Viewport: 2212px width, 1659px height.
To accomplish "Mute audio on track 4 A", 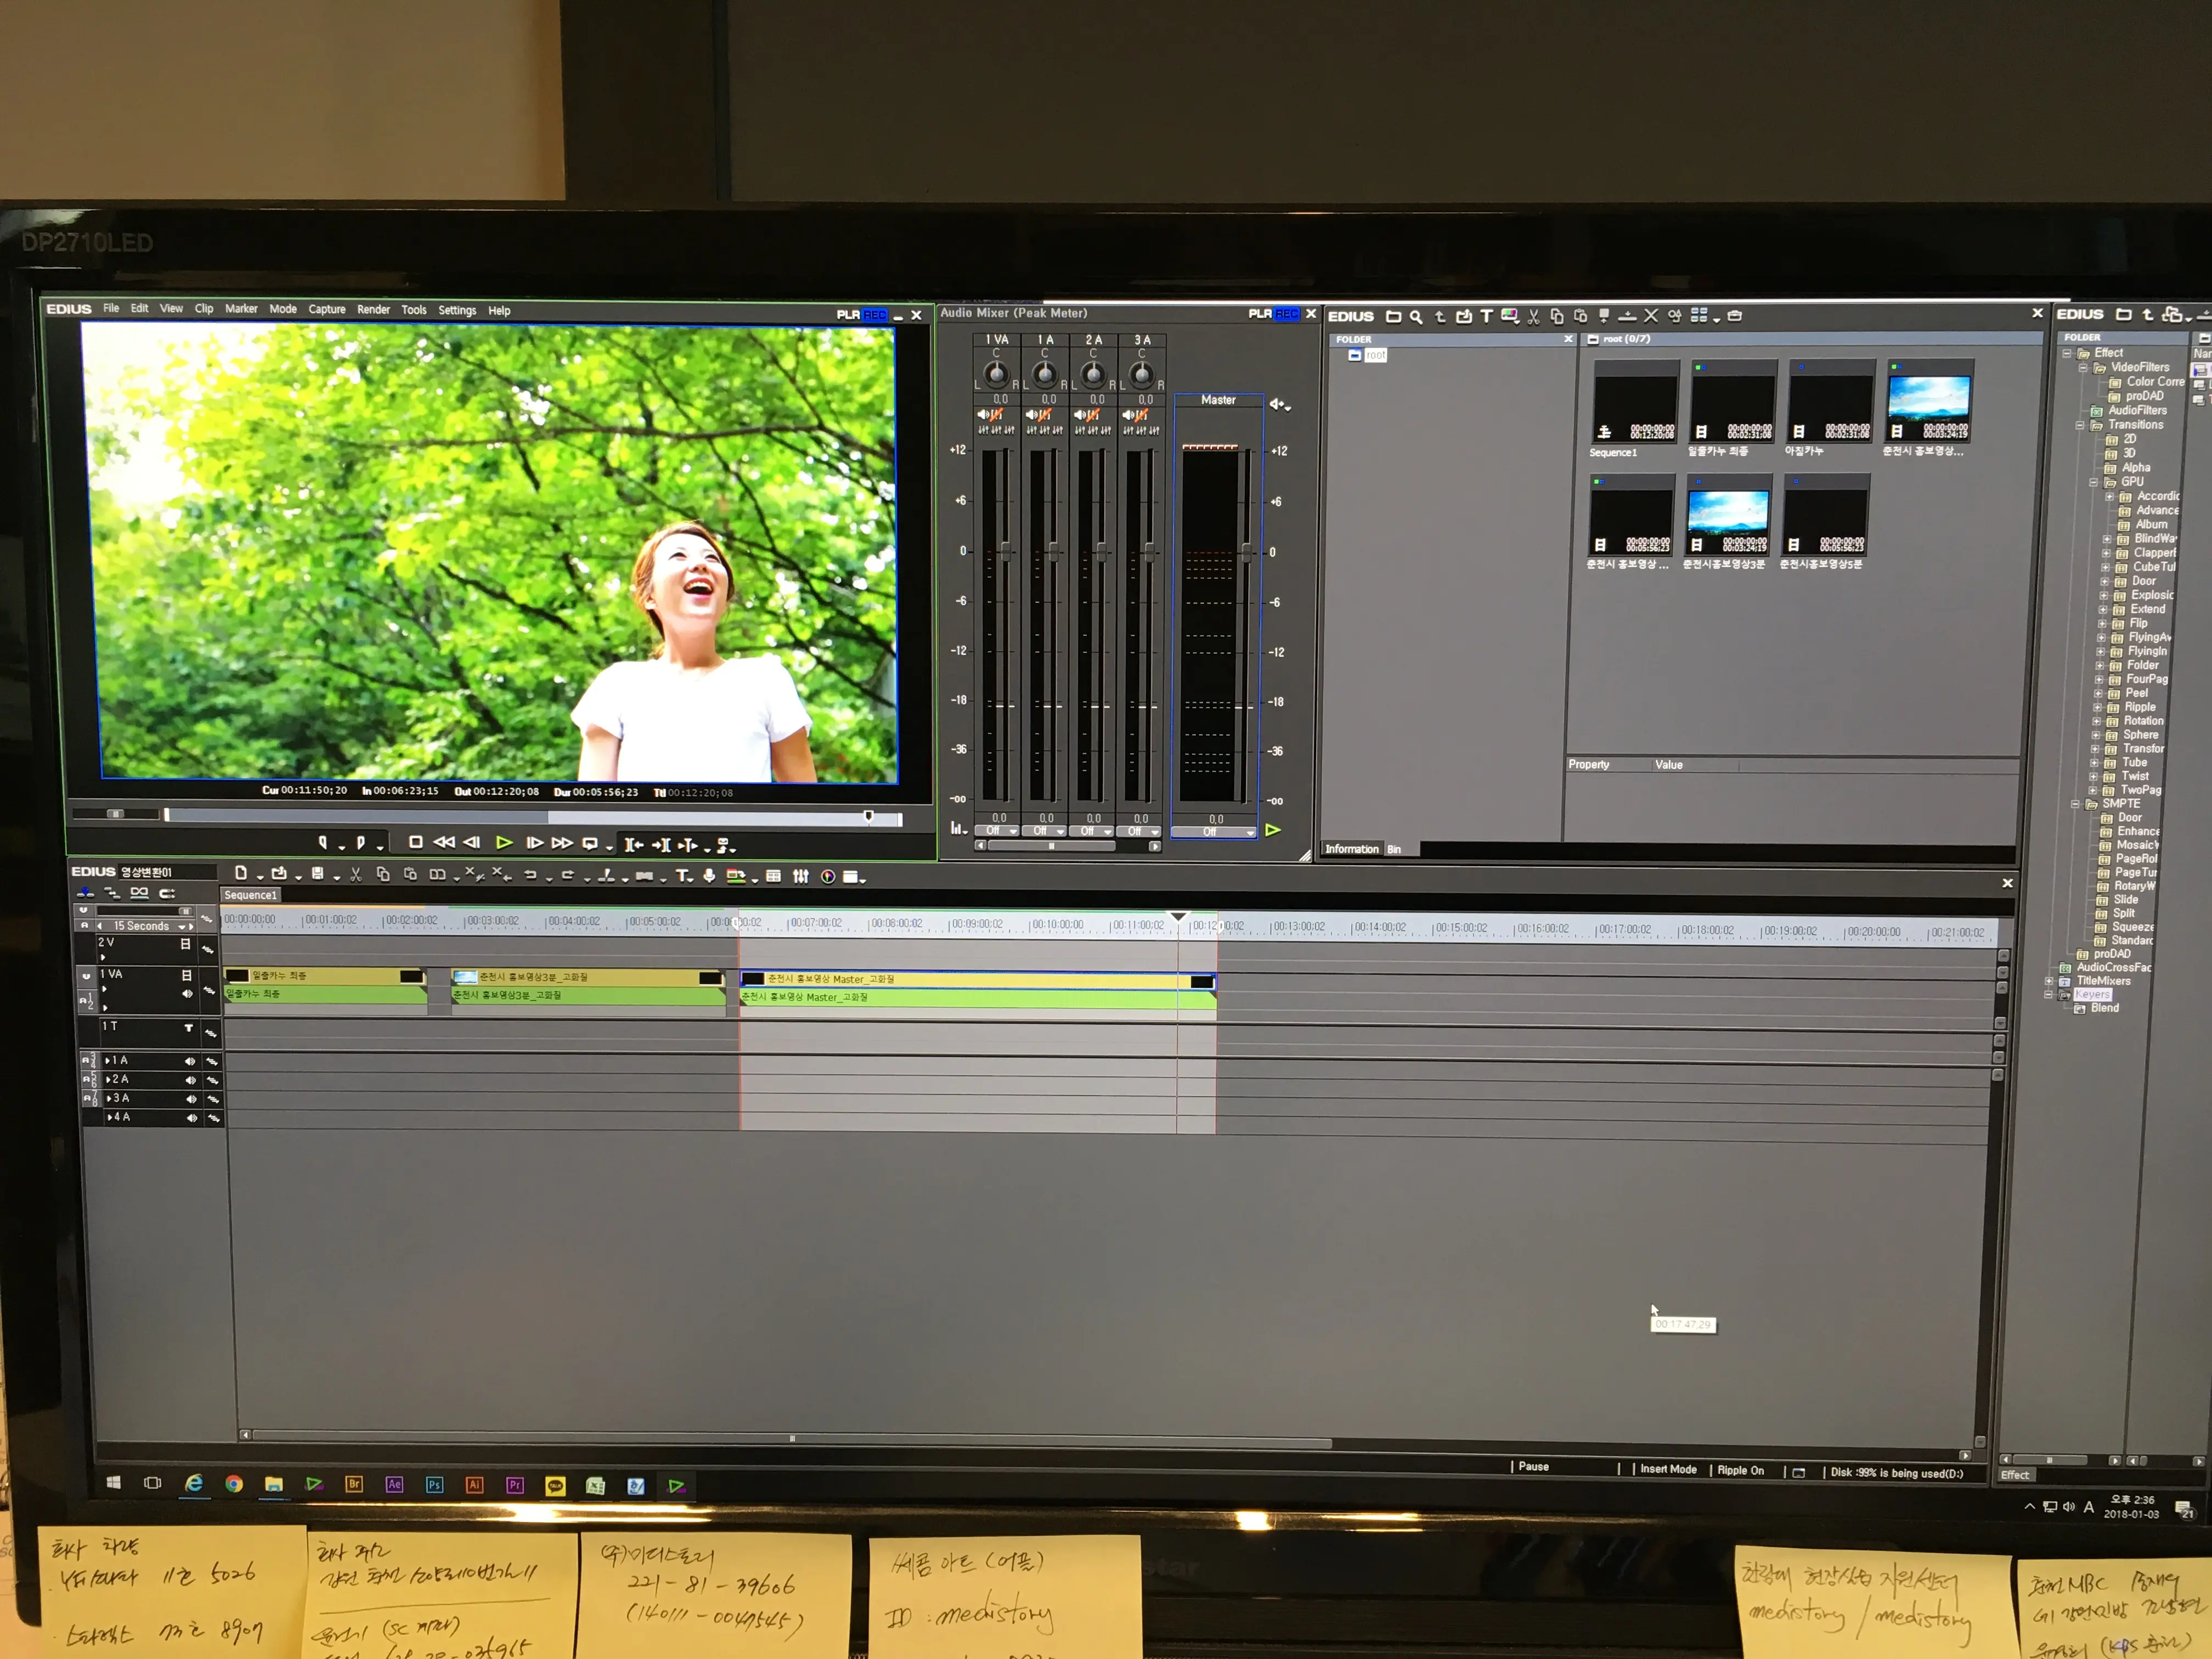I will pyautogui.click(x=191, y=1118).
